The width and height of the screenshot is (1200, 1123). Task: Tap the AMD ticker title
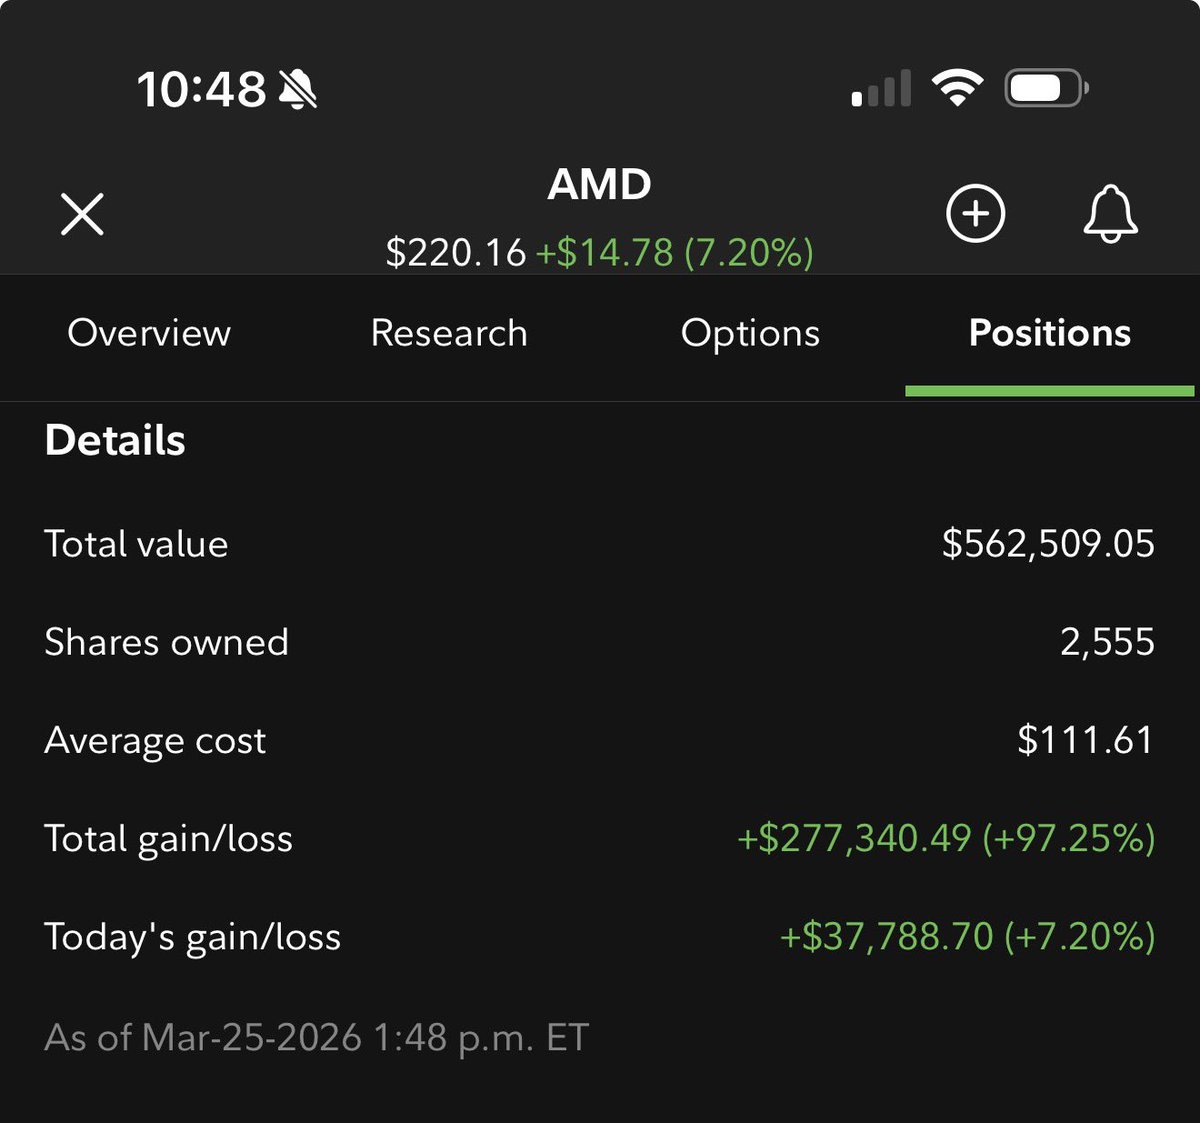pos(600,184)
